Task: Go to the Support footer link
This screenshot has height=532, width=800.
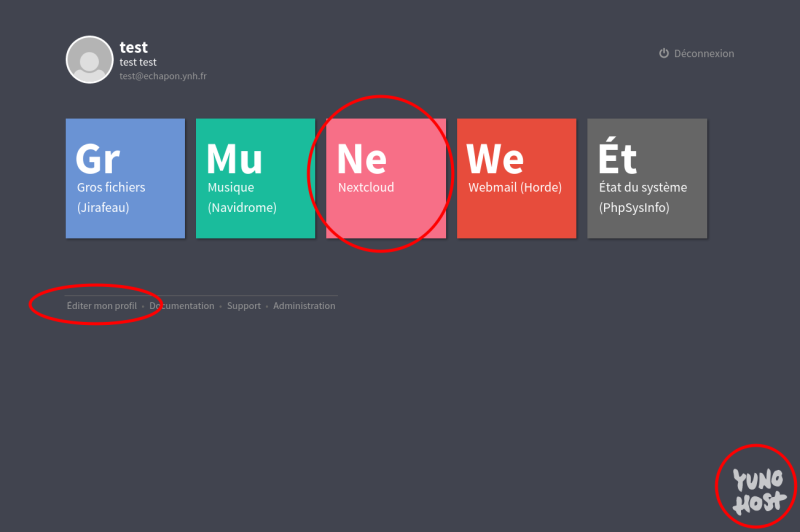Action: point(243,306)
